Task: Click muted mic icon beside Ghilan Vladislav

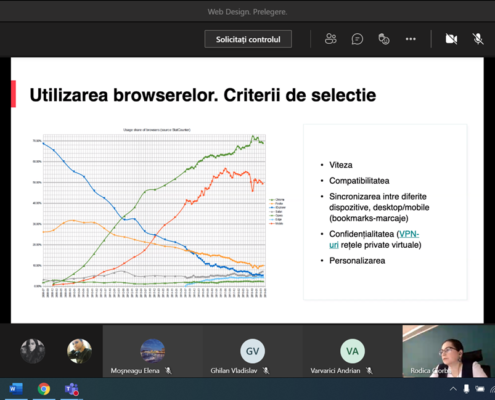Action: pyautogui.click(x=266, y=371)
